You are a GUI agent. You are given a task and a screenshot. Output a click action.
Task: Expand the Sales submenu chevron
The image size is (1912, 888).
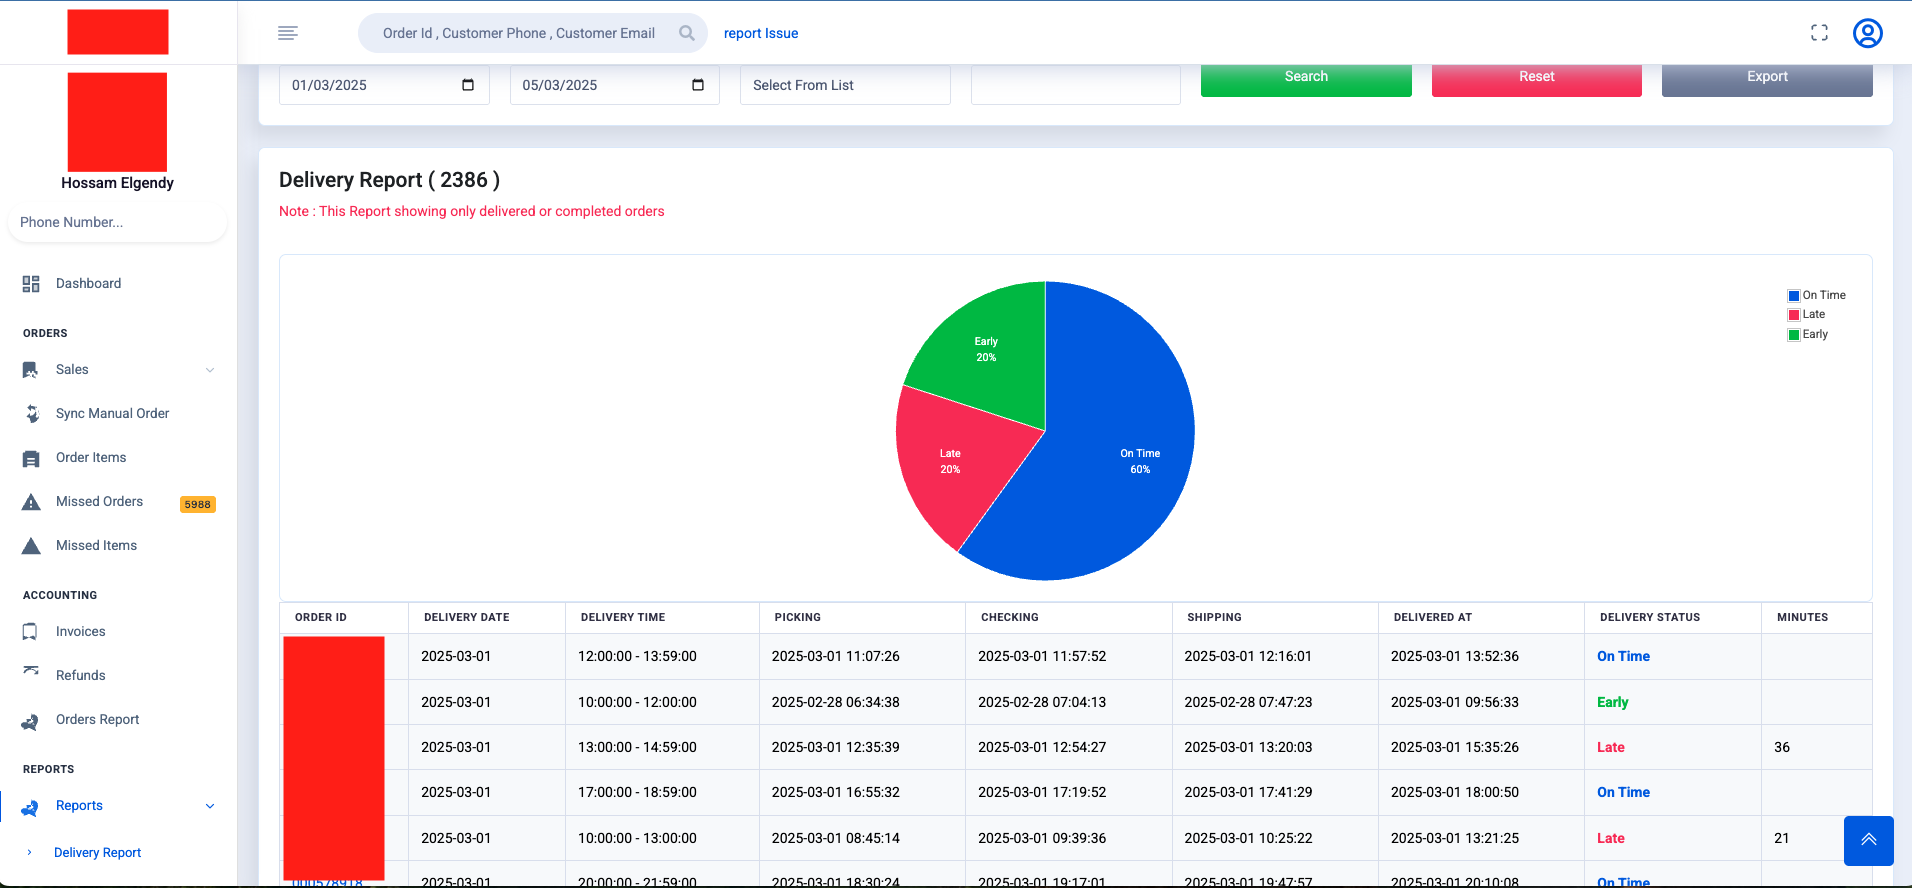point(210,370)
